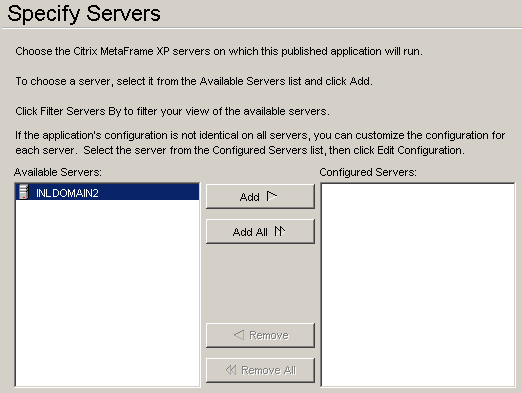
Task: Click the Add button
Action: pyautogui.click(x=260, y=197)
